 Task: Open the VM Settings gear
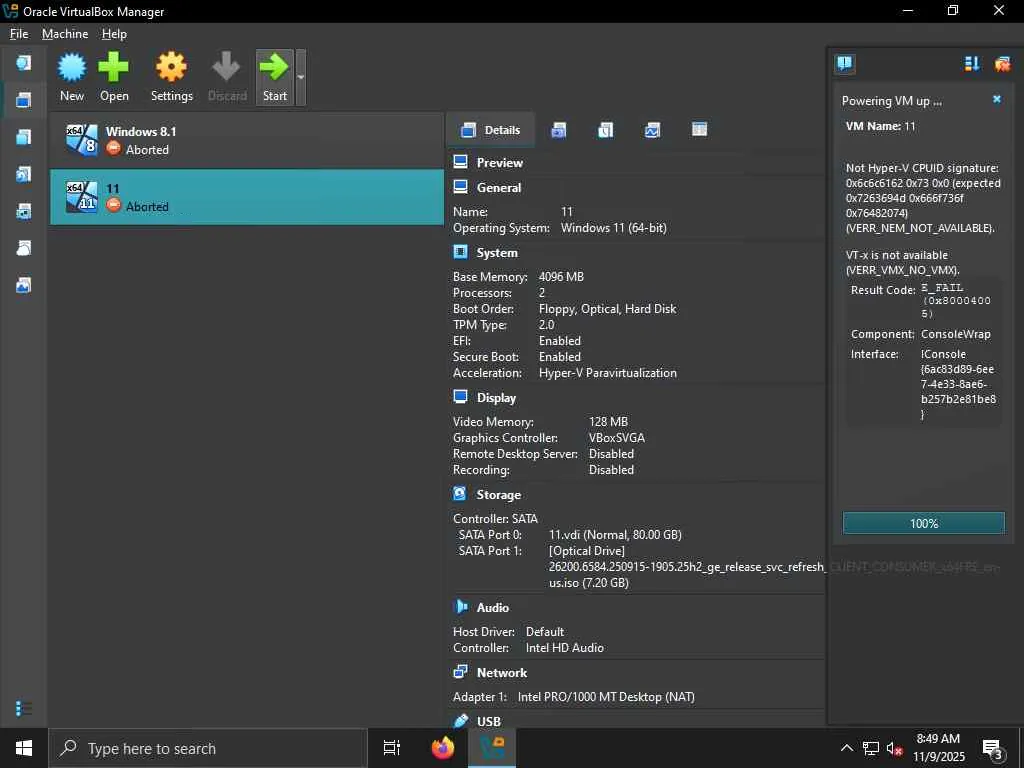[x=172, y=77]
